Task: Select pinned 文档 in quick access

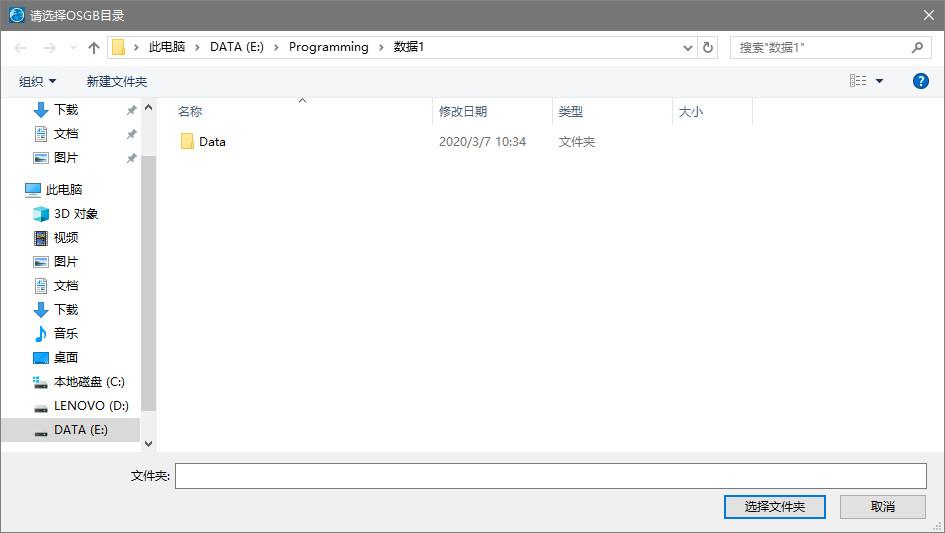Action: (66, 134)
